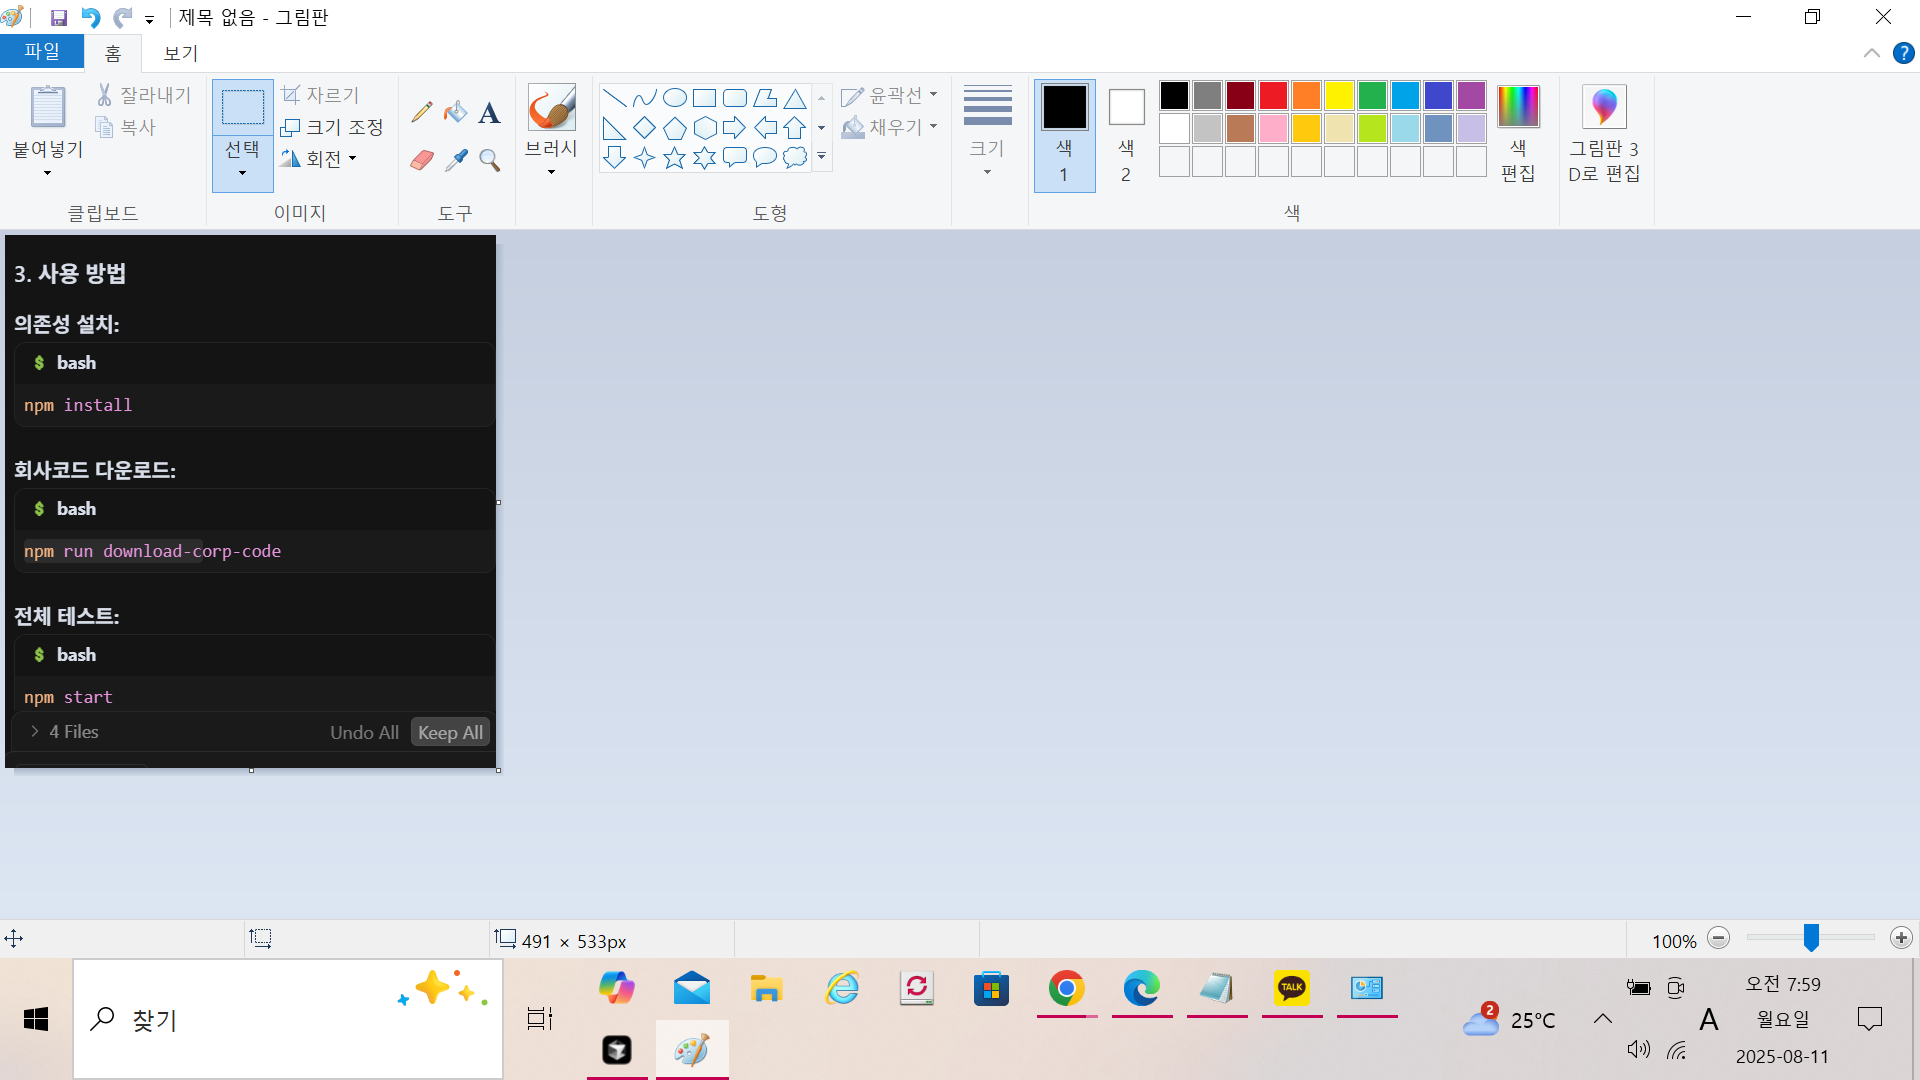Image resolution: width=1920 pixels, height=1080 pixels.
Task: Choose the Triangle shape
Action: 795,98
